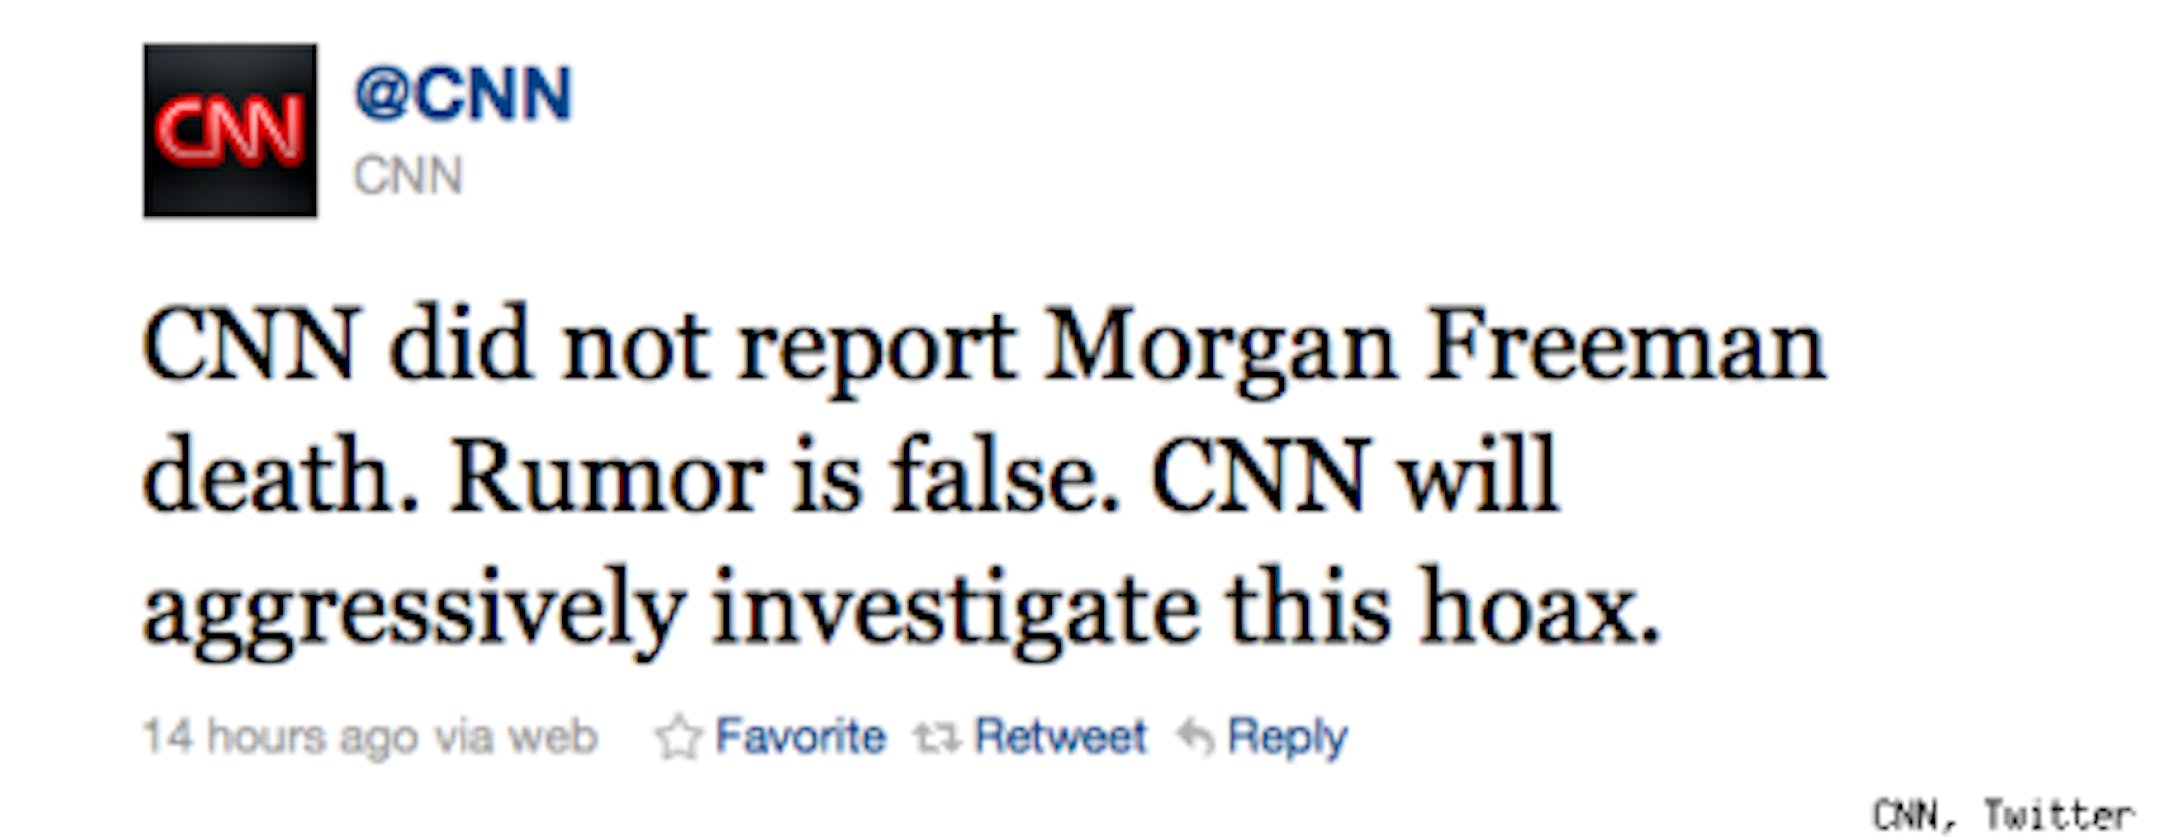Click the retweet arrows icon
This screenshot has height=840, width=2160.
tap(937, 738)
